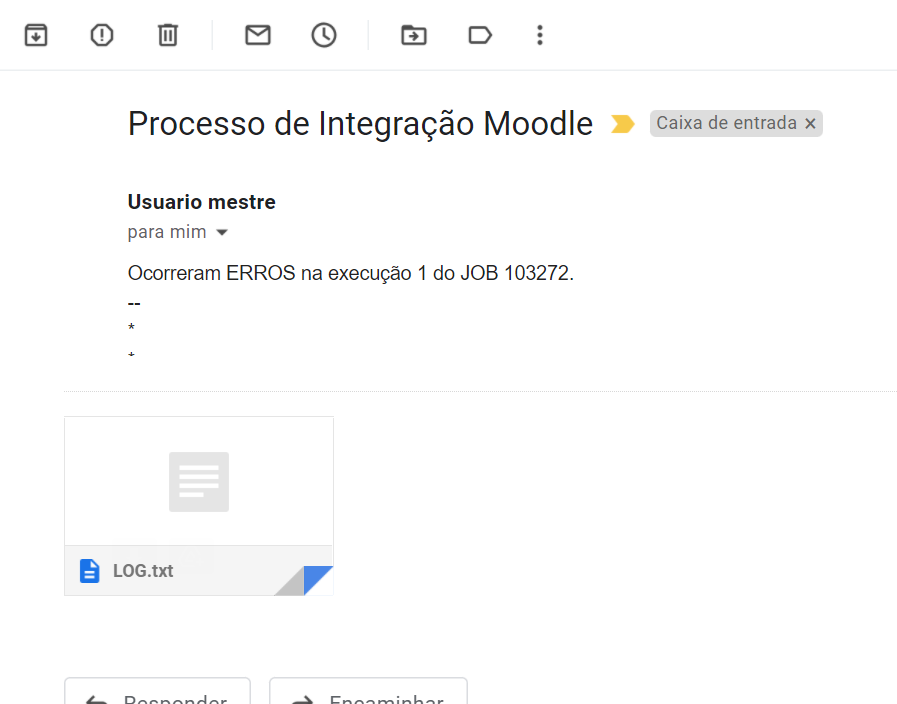Open the LOG.txt attachment preview thumbnail
The image size is (897, 704).
198,481
